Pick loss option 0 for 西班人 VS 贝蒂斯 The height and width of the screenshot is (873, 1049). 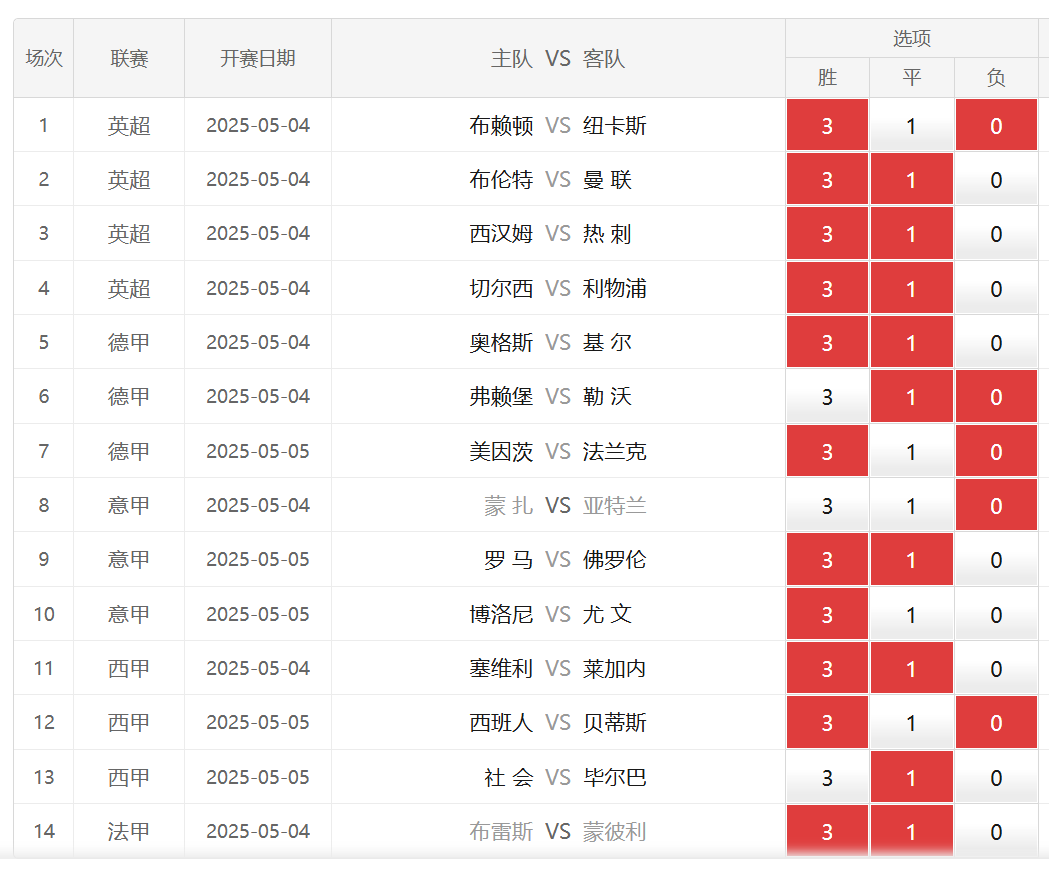pyautogui.click(x=996, y=722)
